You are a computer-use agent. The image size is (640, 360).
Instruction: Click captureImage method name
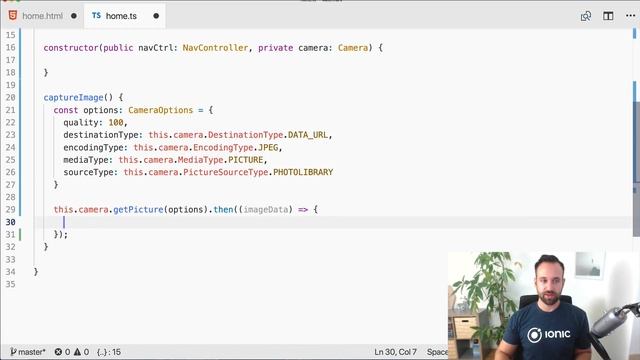click(x=73, y=98)
